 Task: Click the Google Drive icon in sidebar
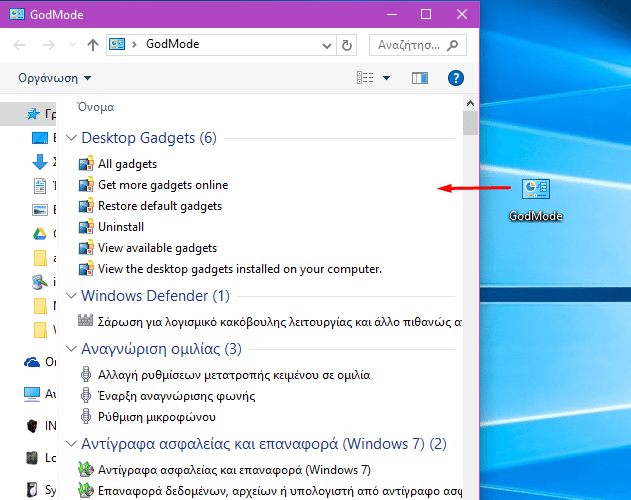pyautogui.click(x=39, y=233)
